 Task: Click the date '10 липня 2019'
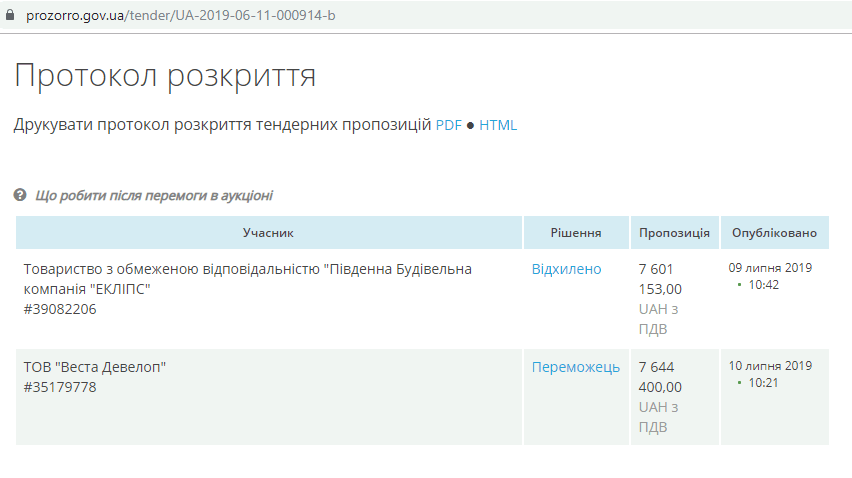point(770,366)
